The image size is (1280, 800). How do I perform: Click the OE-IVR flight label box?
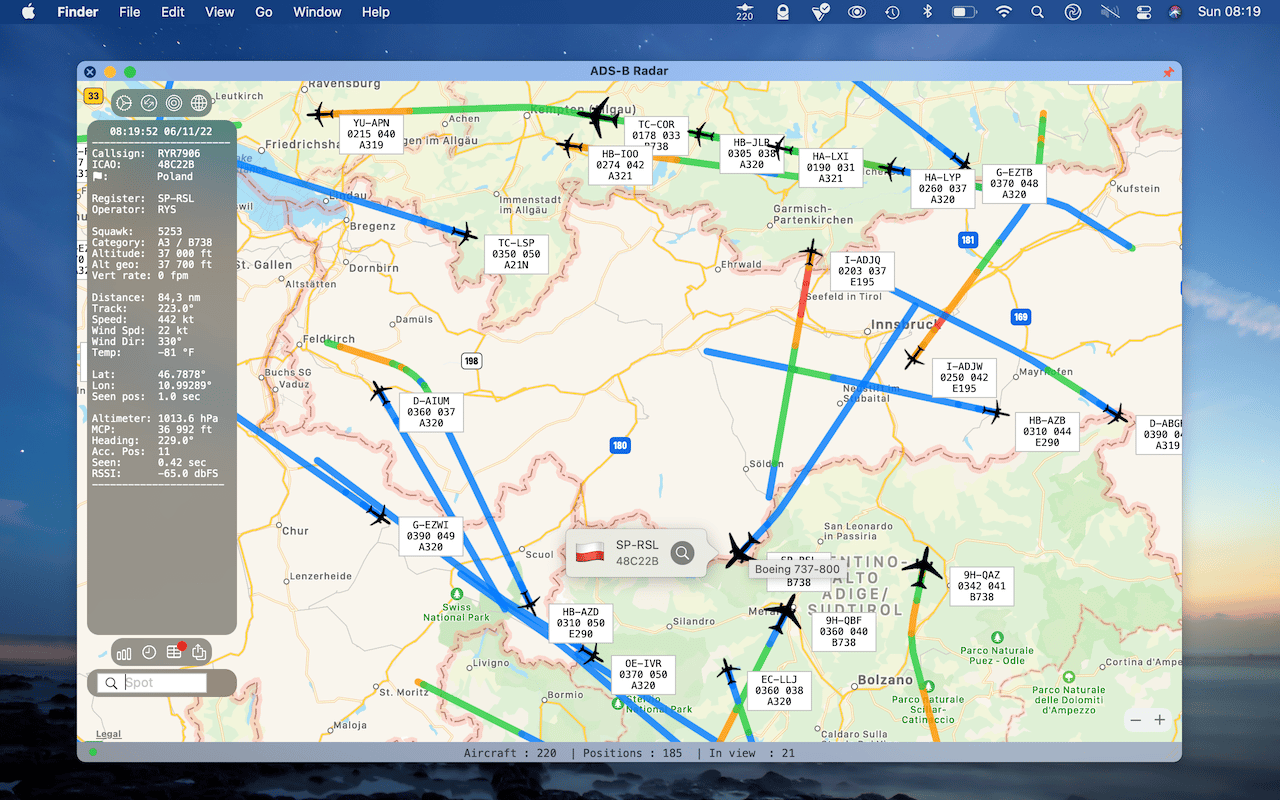click(643, 675)
